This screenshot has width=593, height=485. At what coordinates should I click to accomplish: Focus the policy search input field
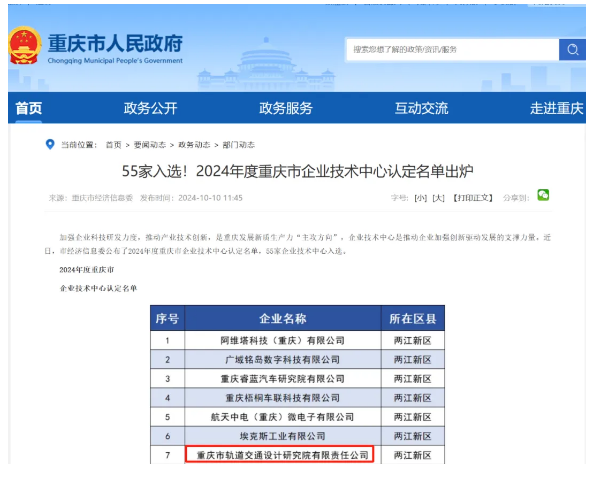(453, 50)
